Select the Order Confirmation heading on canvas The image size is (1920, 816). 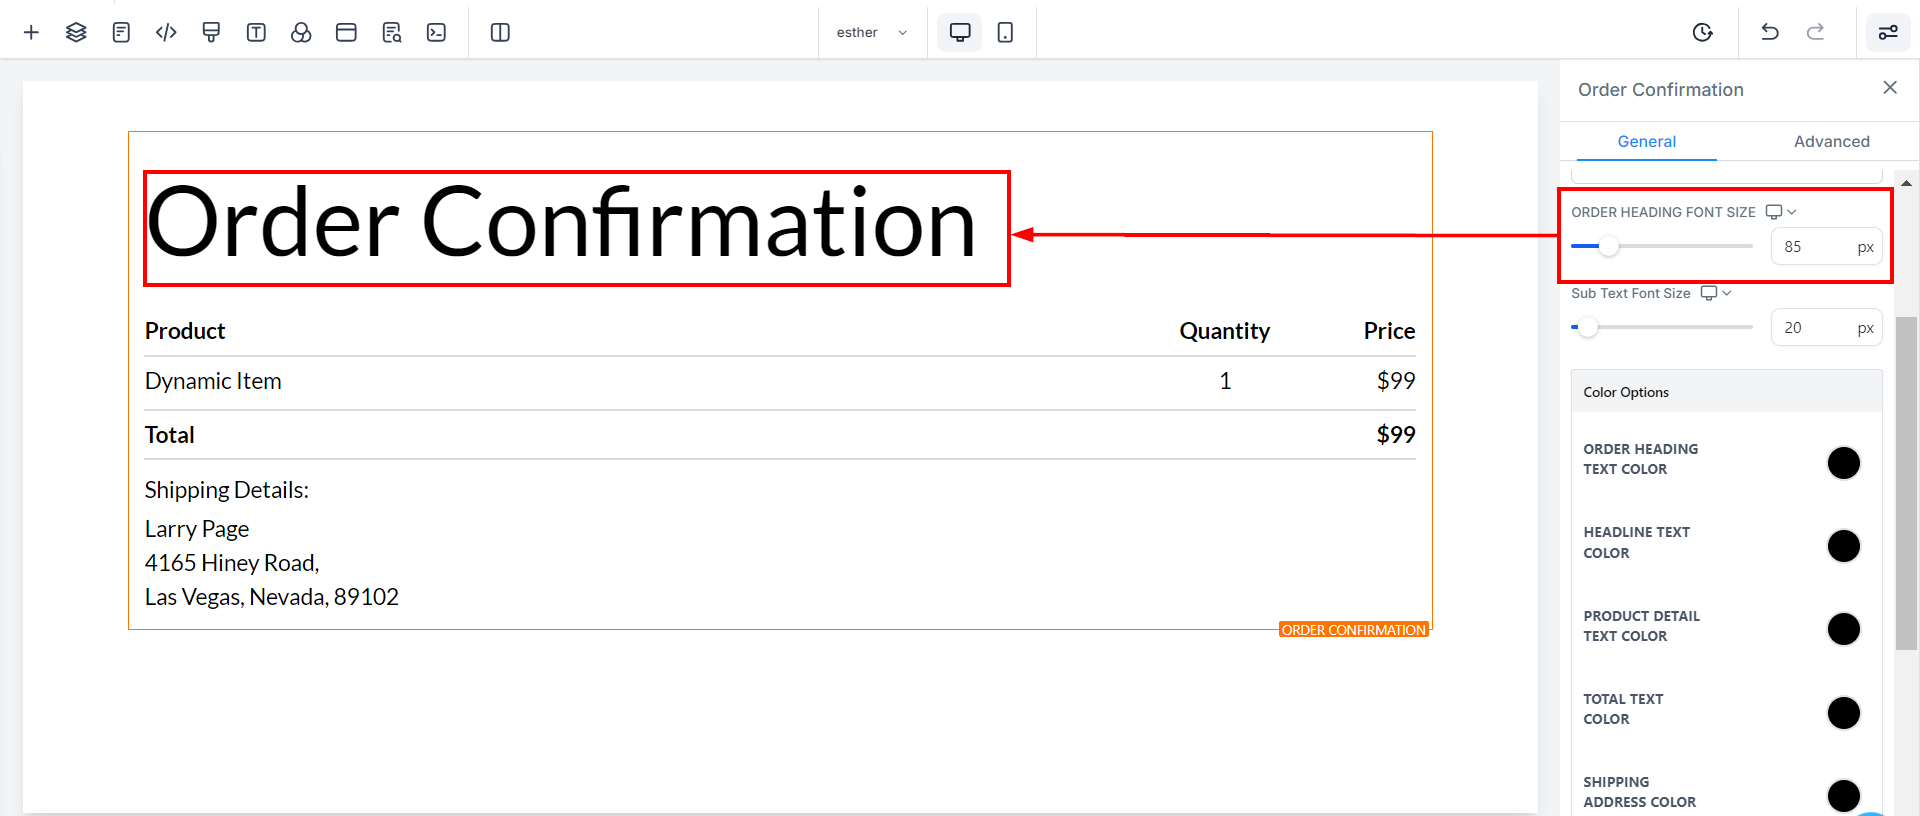[x=561, y=223]
